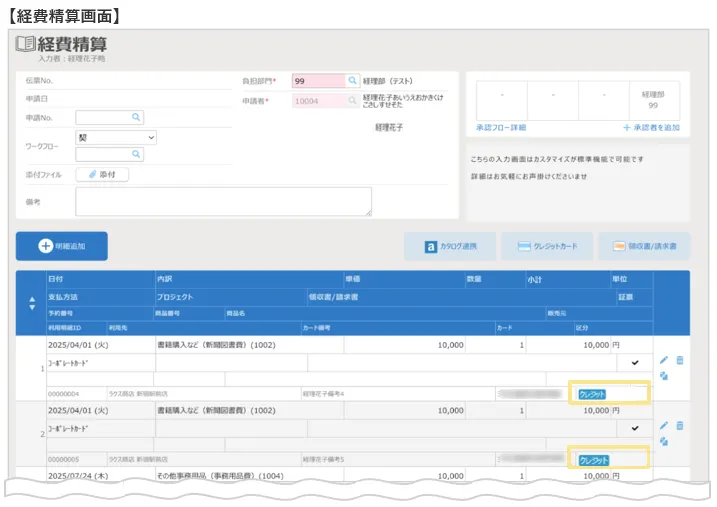Screen dimensions: 717x507
Task: Click the 明細追加 button
Action: [62, 246]
